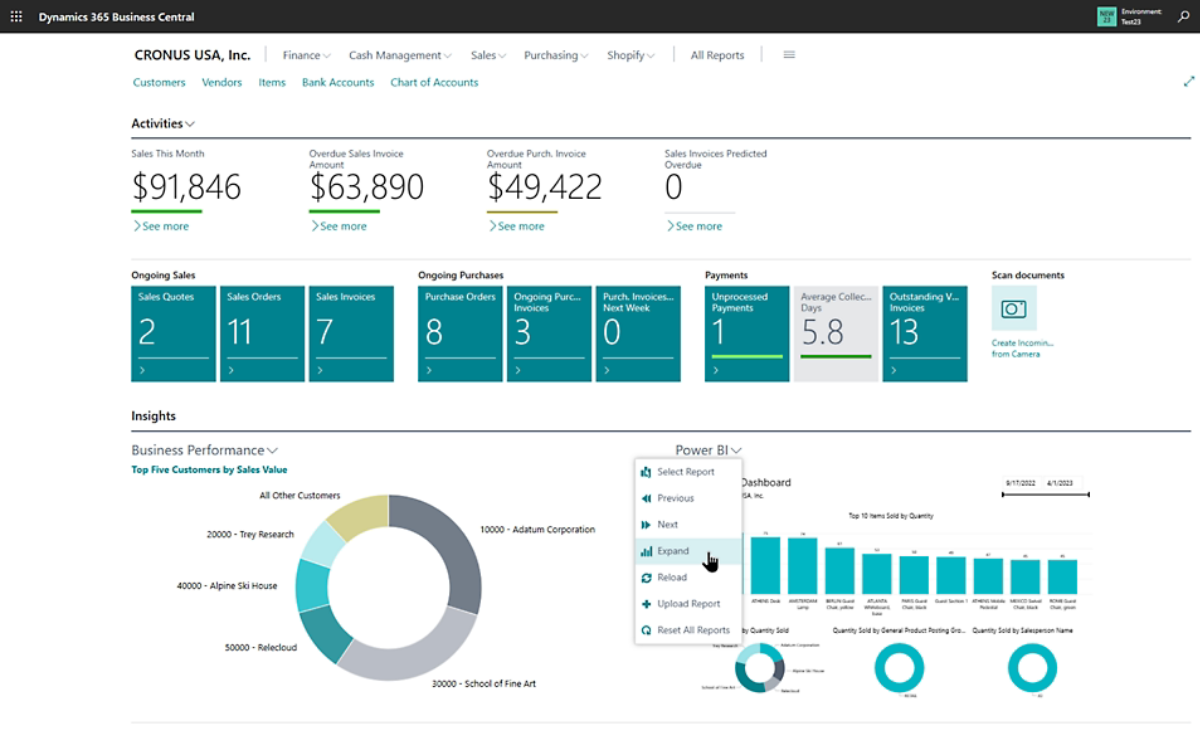Viewport: 1200px width, 750px height.
Task: Open the Unprocessed Payments tile
Action: pyautogui.click(x=746, y=334)
